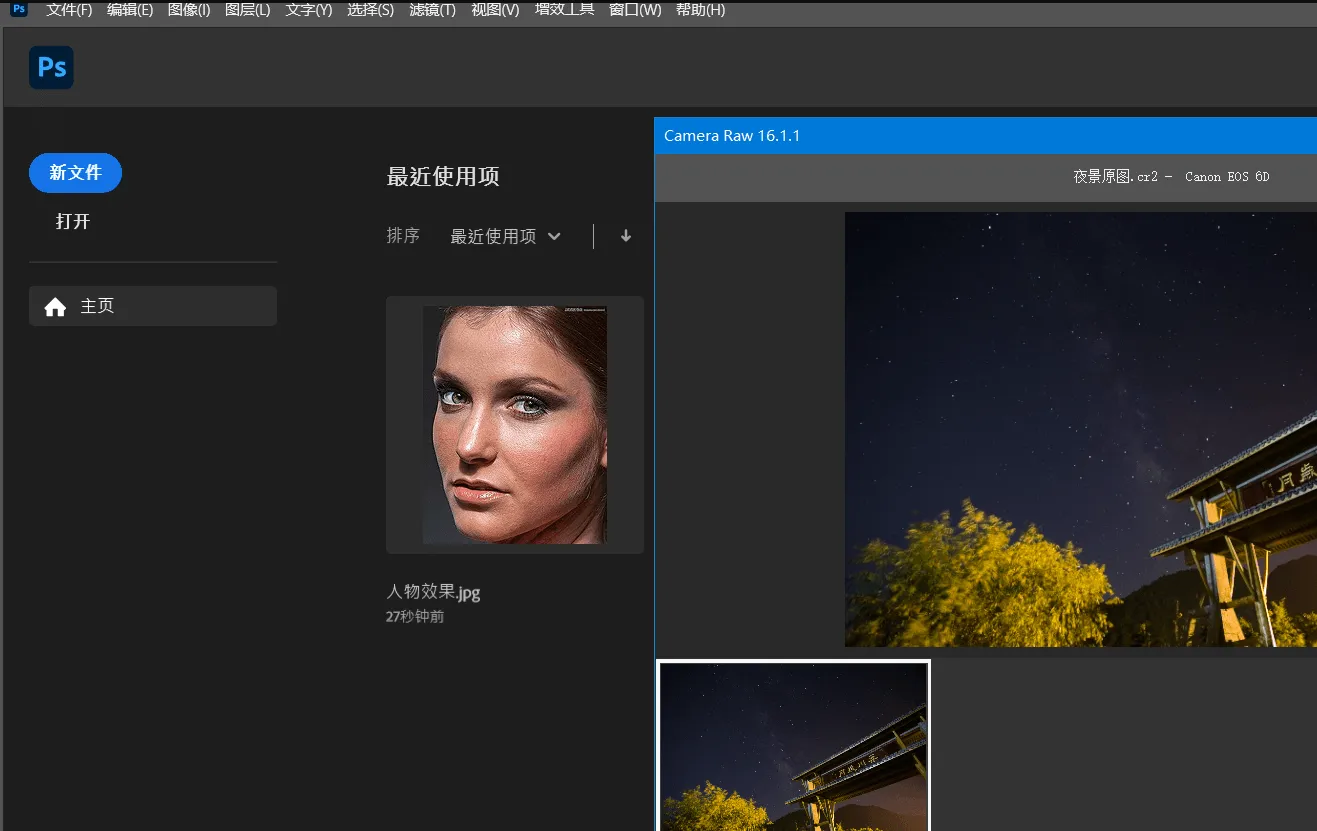Screen dimensions: 1317x831
Task: Open the 文件 menu
Action: click(66, 9)
